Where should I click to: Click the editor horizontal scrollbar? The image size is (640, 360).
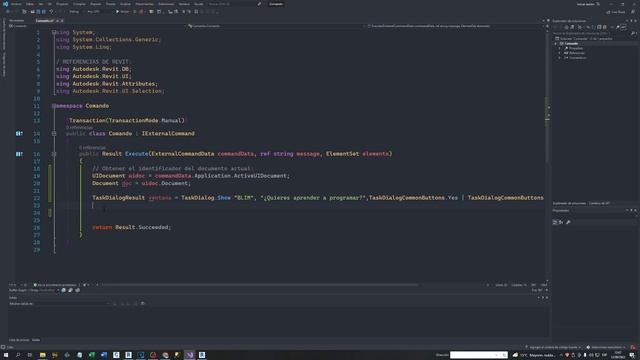tap(260, 285)
